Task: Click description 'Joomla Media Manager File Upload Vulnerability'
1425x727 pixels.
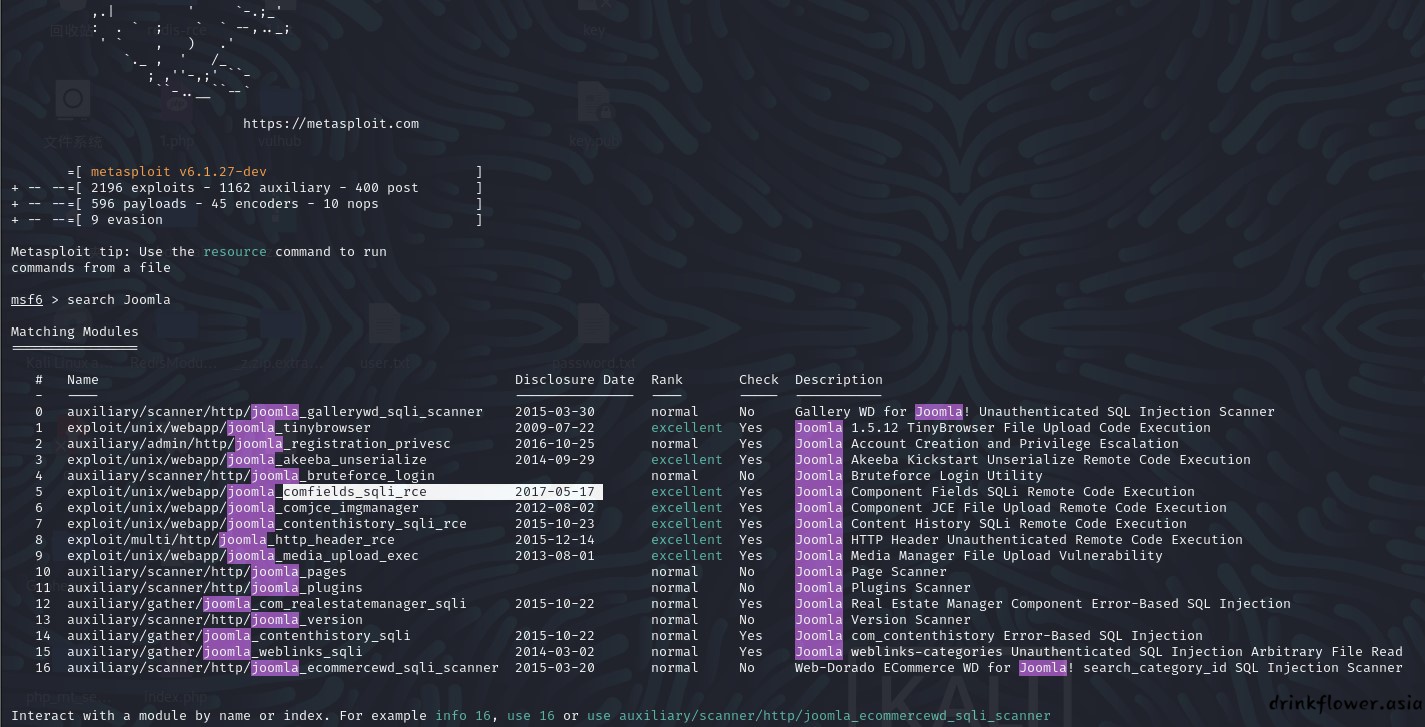Action: click(x=979, y=556)
